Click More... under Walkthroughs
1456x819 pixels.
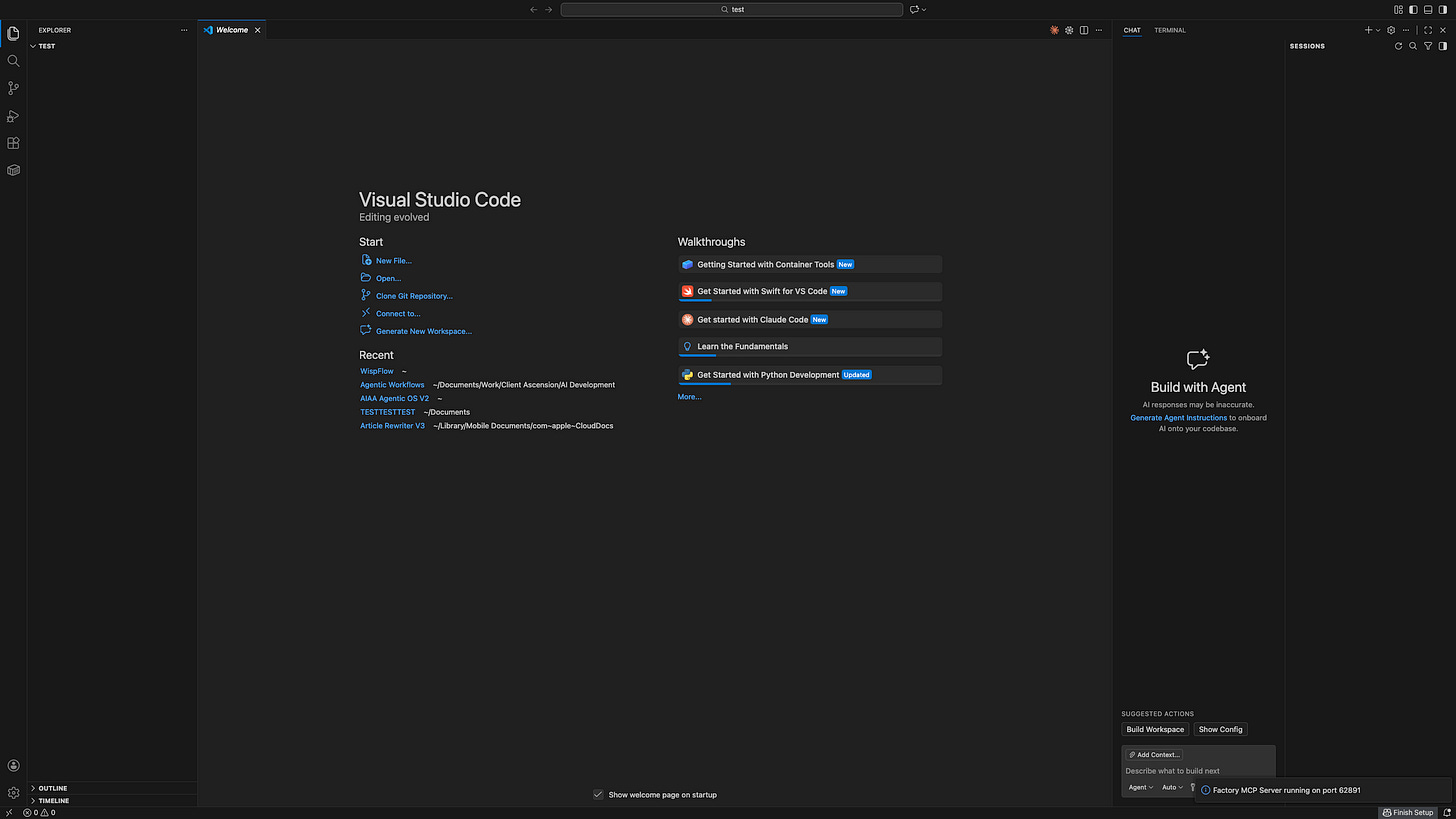click(689, 397)
